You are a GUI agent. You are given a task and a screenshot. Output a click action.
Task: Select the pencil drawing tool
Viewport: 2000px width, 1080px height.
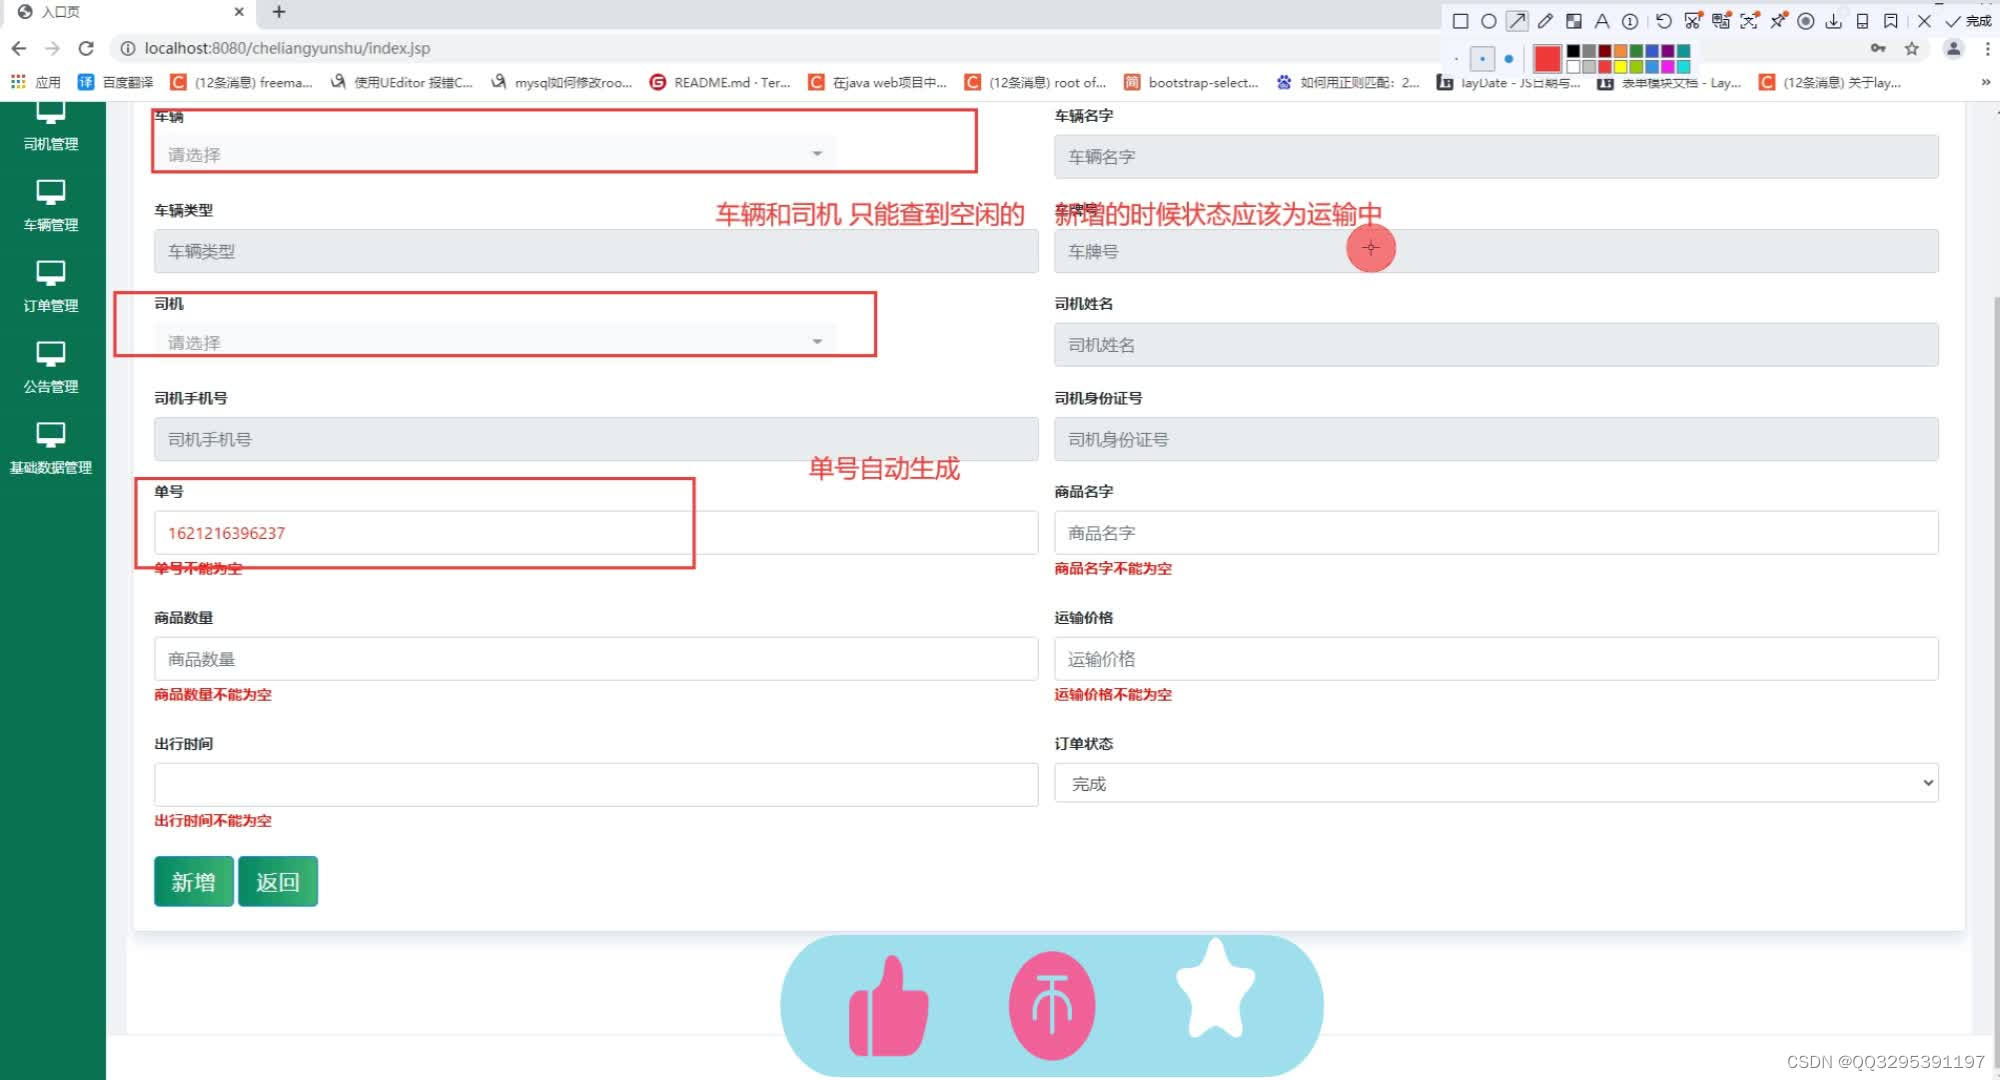pos(1545,21)
